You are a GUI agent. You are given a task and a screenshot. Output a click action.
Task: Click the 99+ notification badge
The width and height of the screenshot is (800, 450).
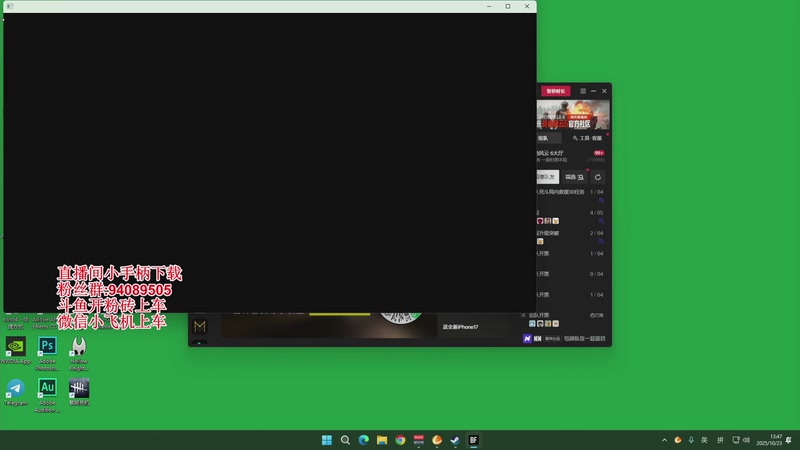coord(598,153)
